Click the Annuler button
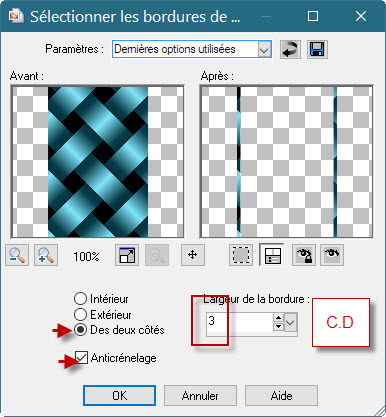The width and height of the screenshot is (386, 417). click(x=200, y=396)
